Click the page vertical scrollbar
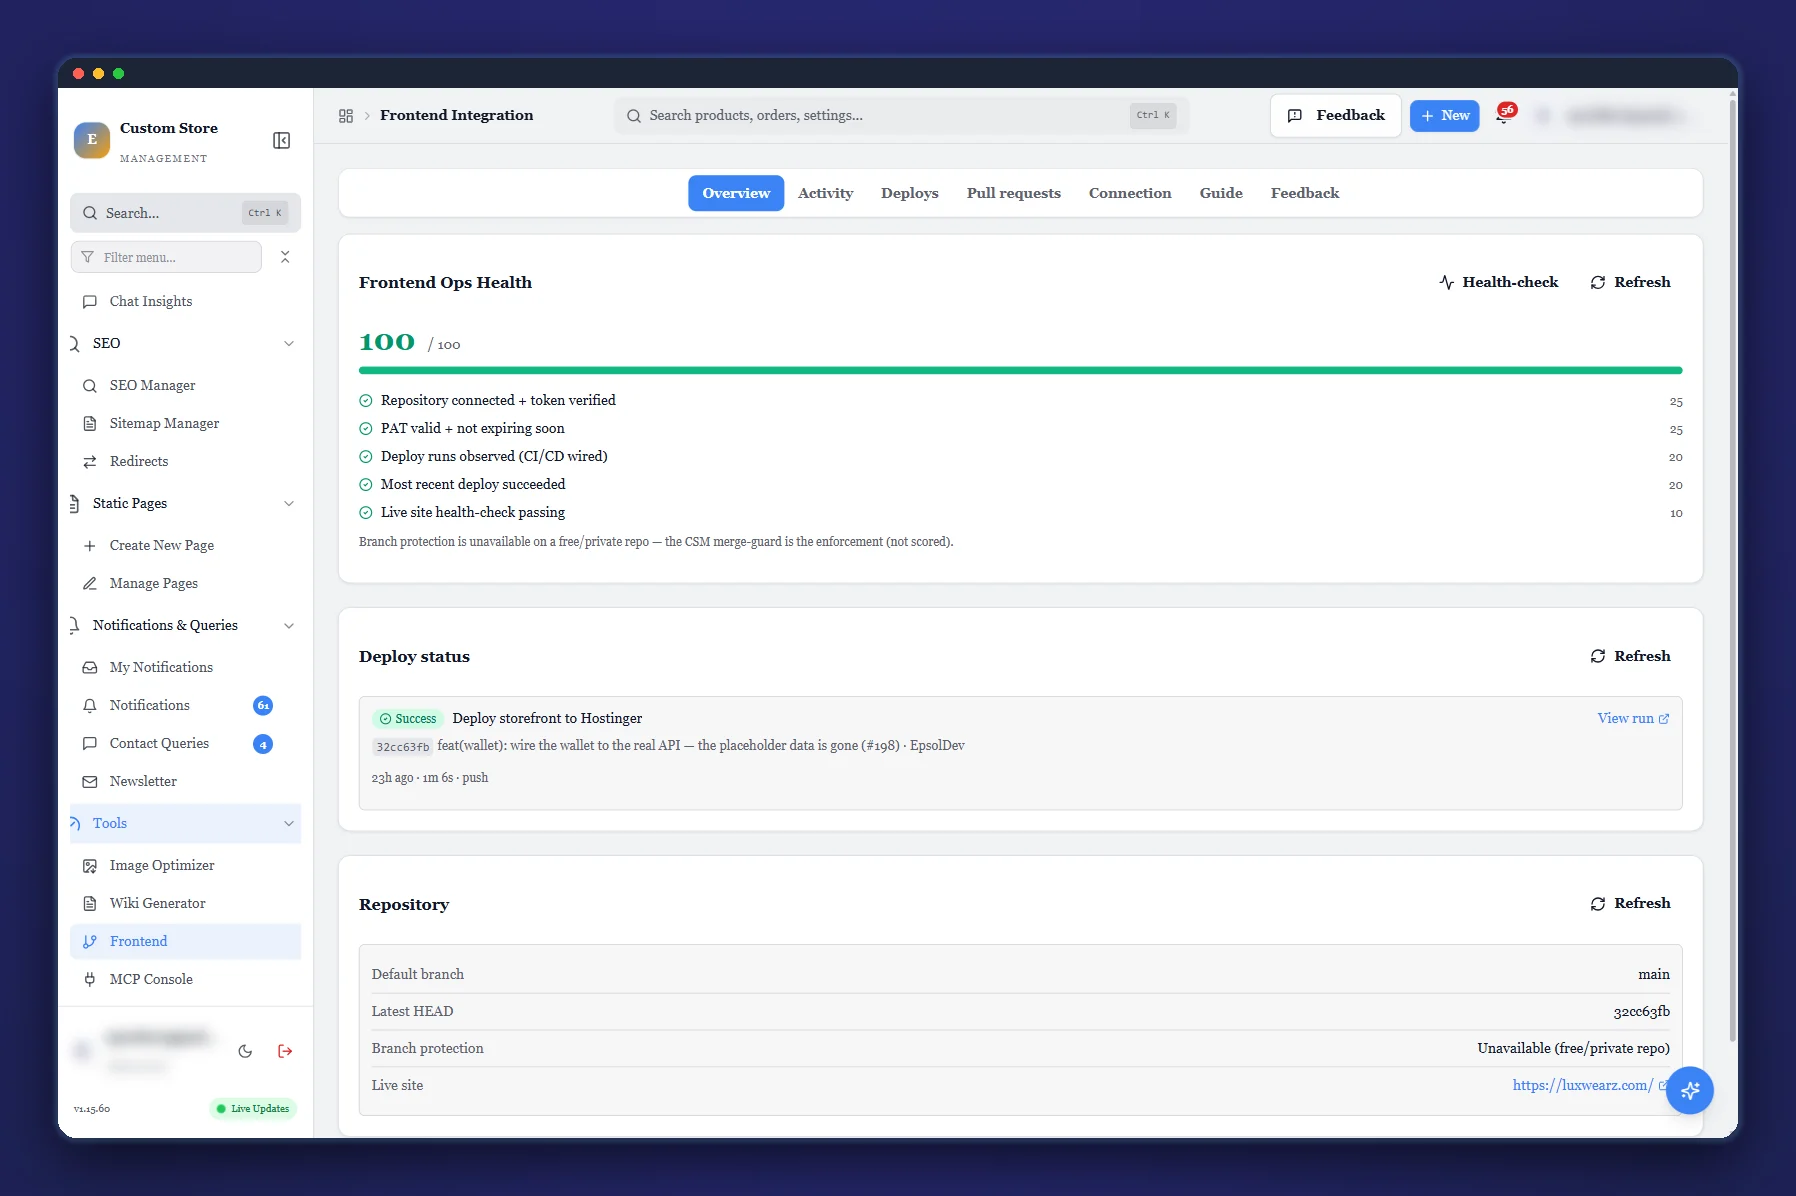This screenshot has width=1796, height=1196. (x=1732, y=570)
